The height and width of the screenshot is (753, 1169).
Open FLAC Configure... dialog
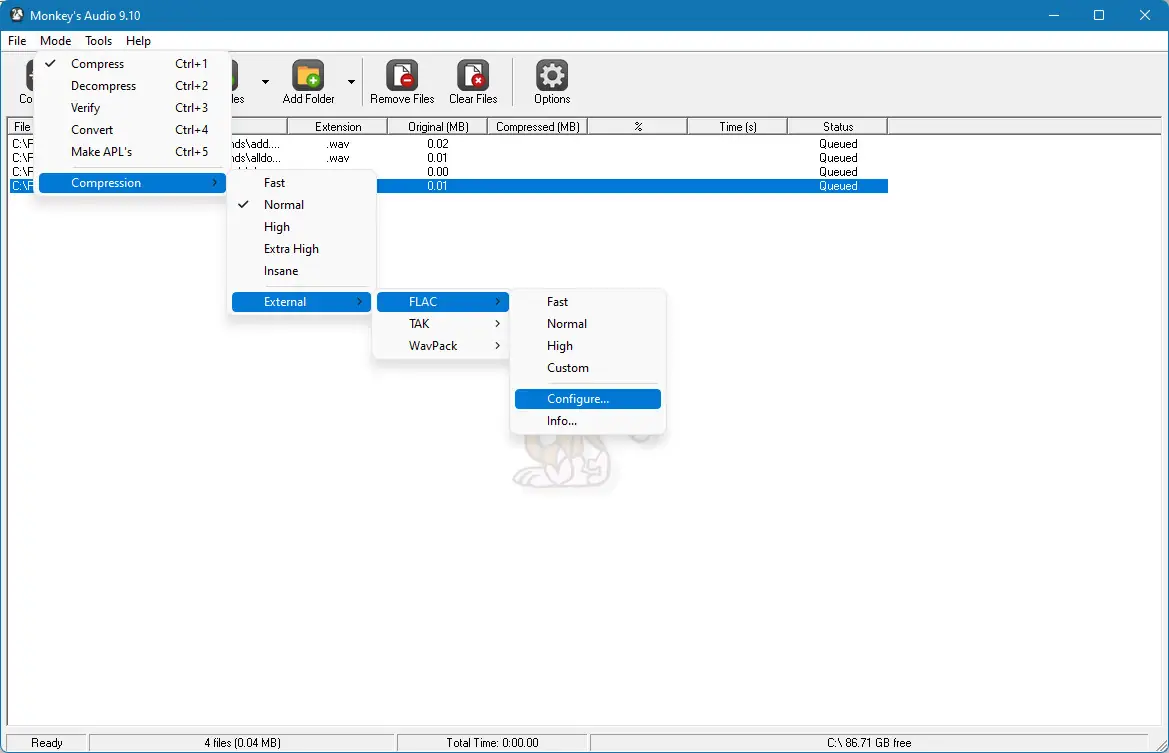(587, 399)
